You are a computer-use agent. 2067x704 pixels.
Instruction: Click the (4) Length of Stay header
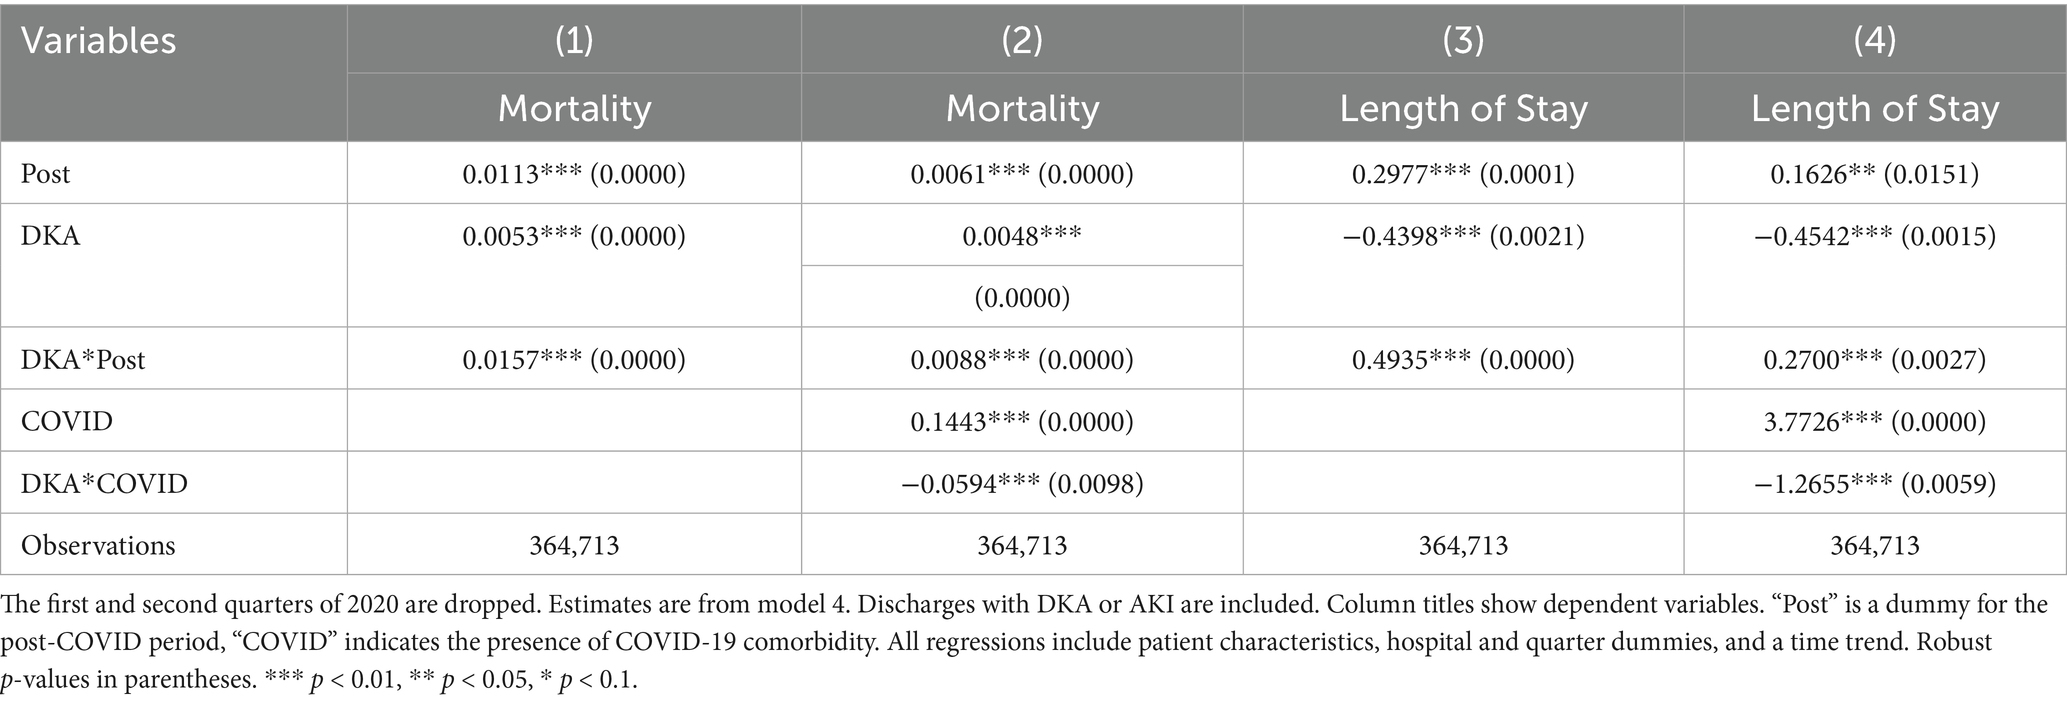1875,107
